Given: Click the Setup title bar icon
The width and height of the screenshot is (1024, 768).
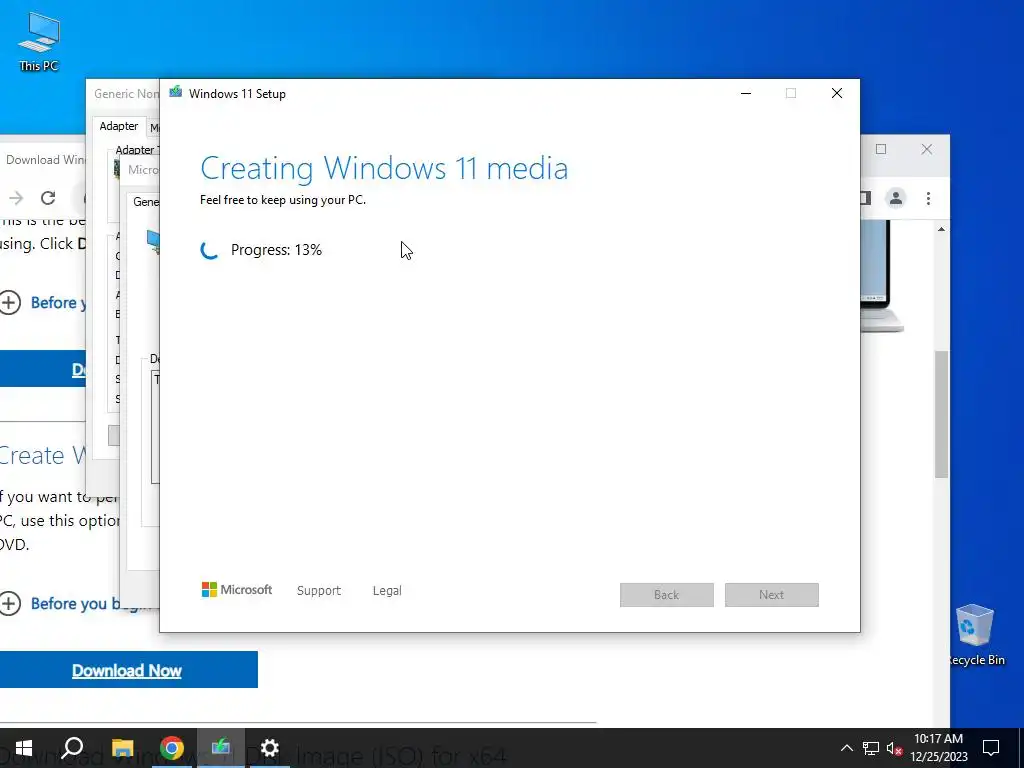Looking at the screenshot, I should [176, 93].
